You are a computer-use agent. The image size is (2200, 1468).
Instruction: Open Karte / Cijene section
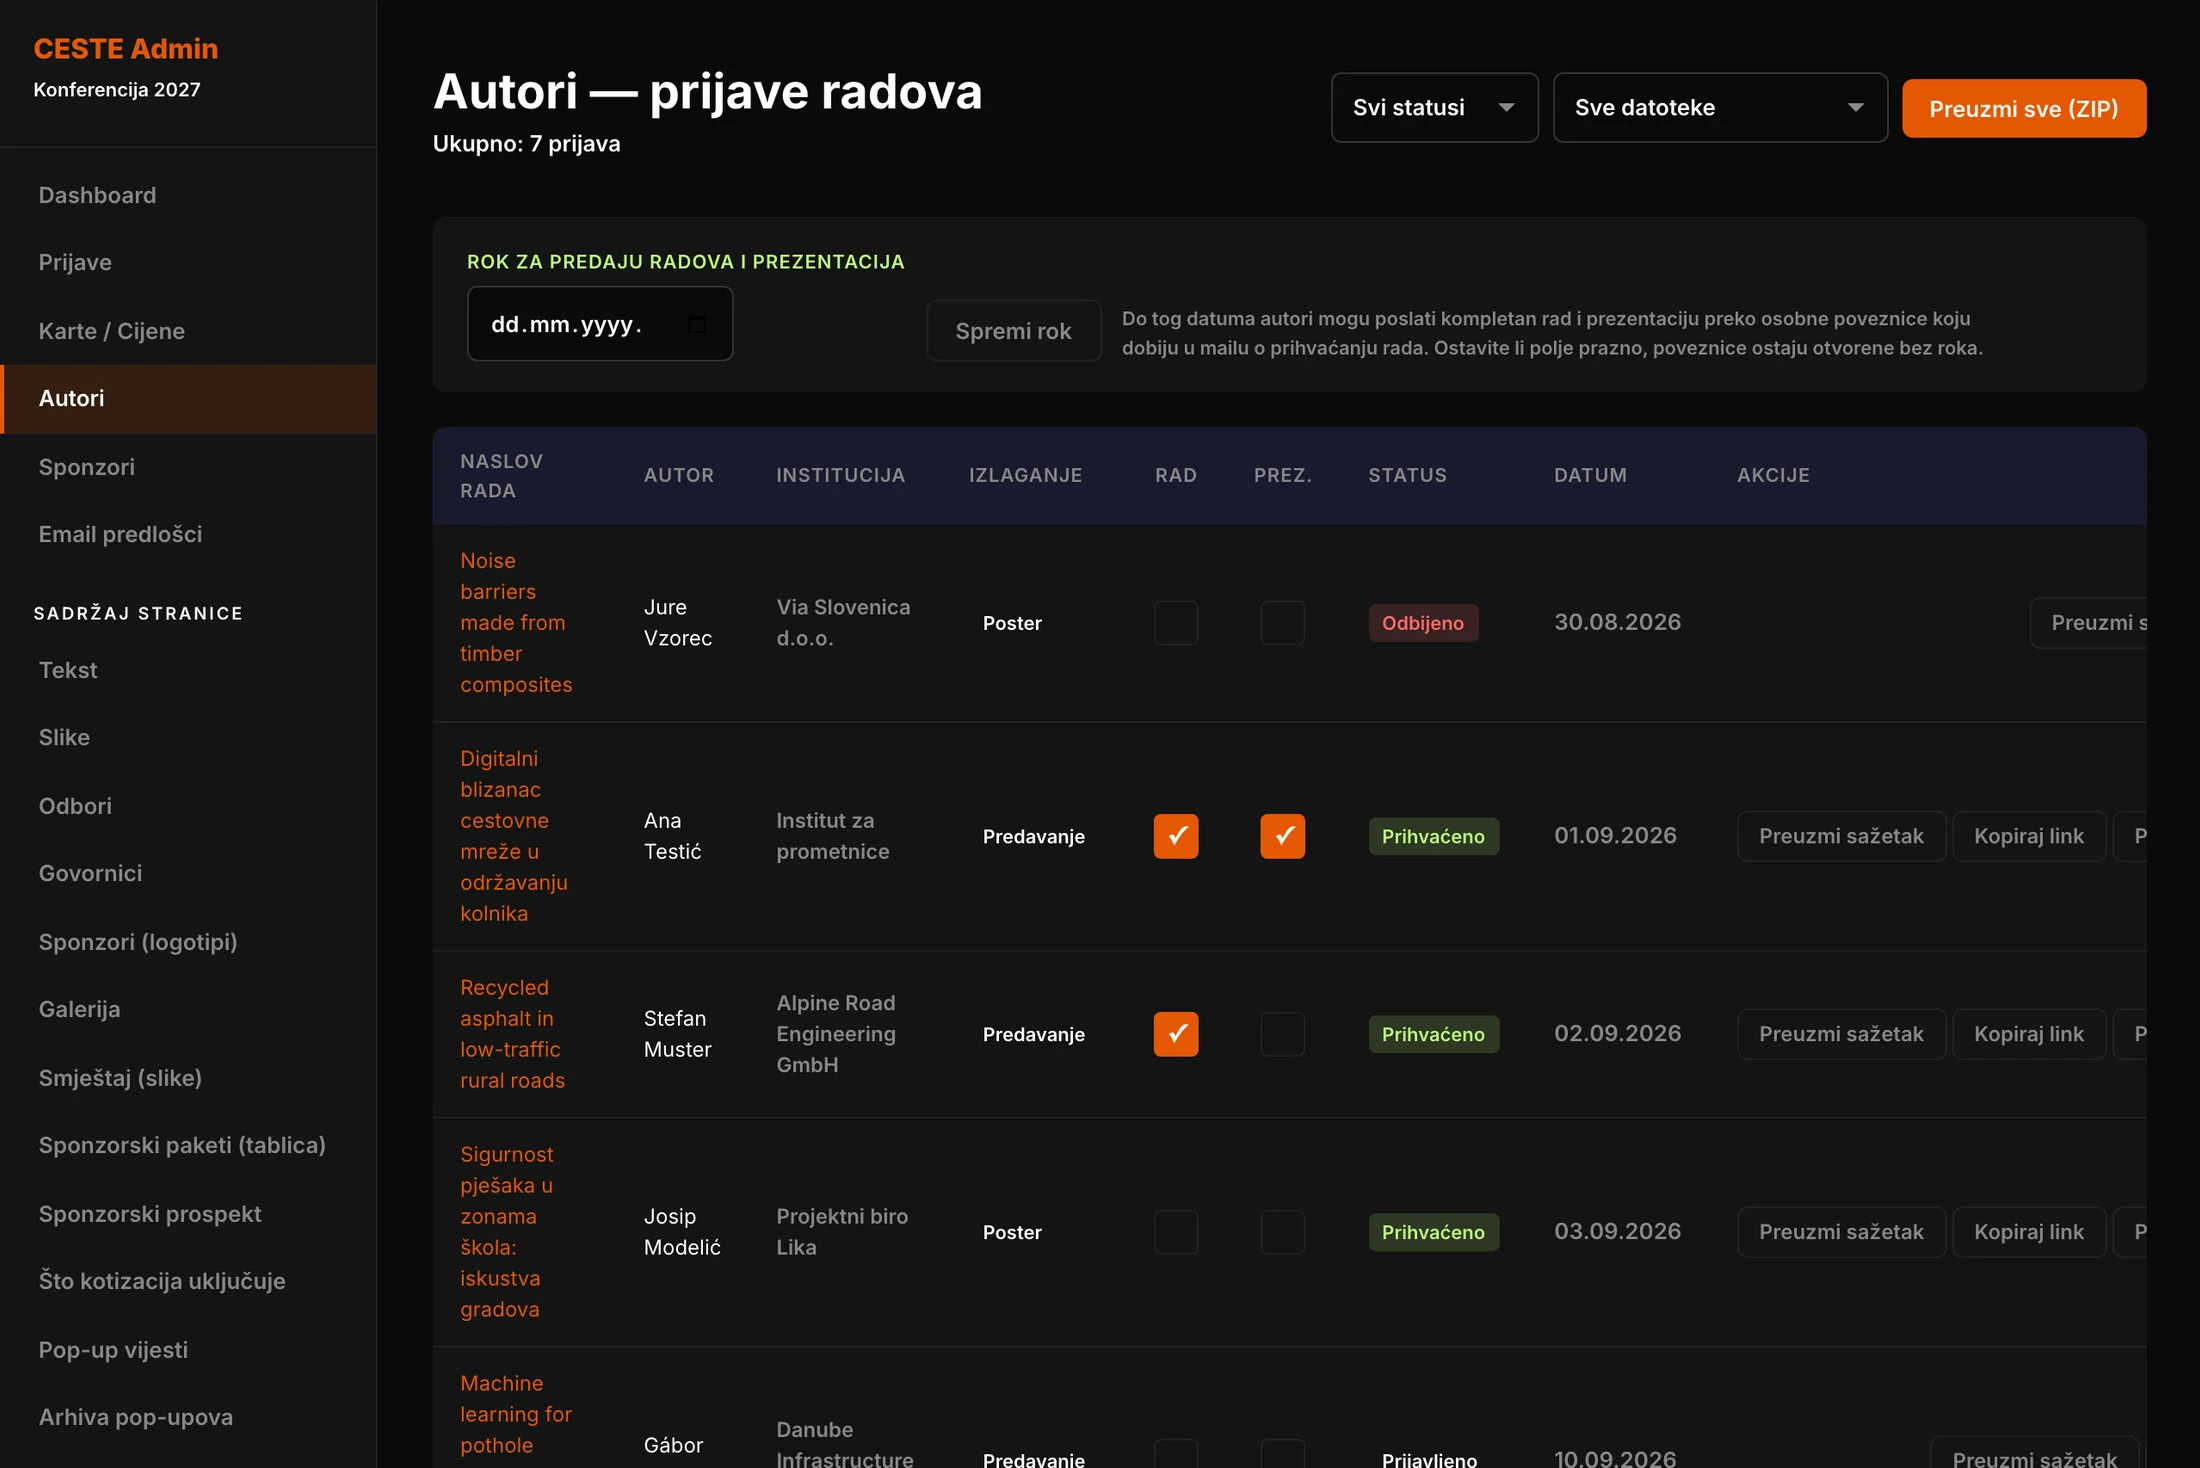[x=188, y=331]
